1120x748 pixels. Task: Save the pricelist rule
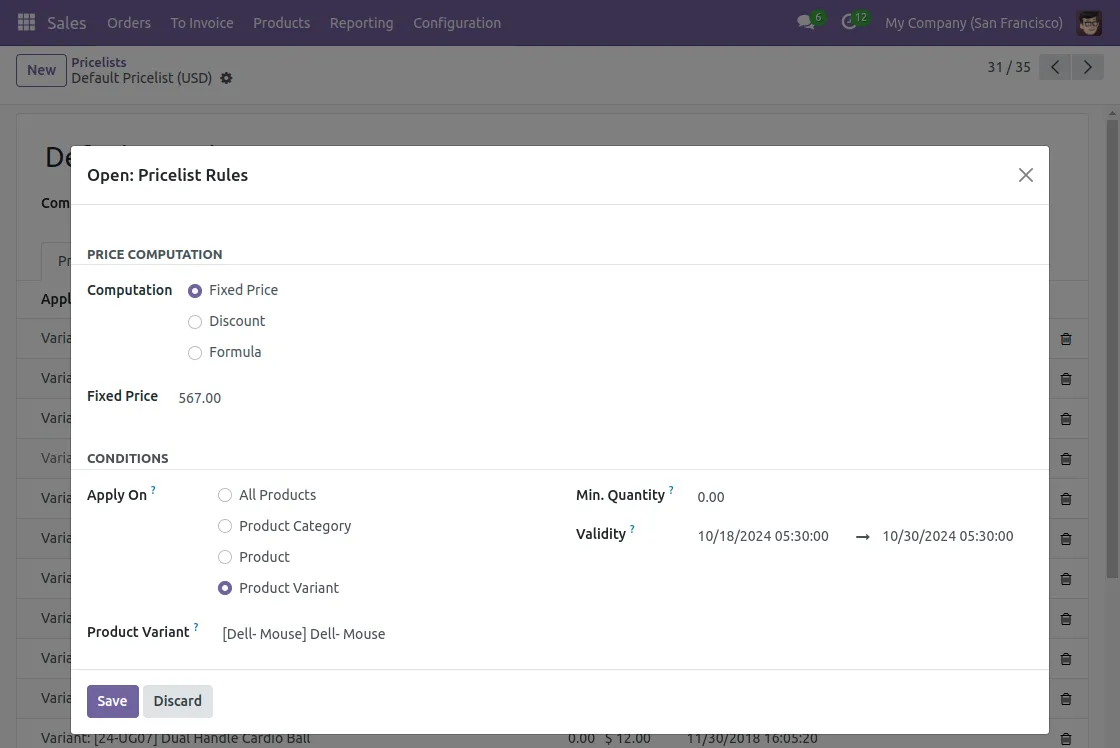click(112, 701)
